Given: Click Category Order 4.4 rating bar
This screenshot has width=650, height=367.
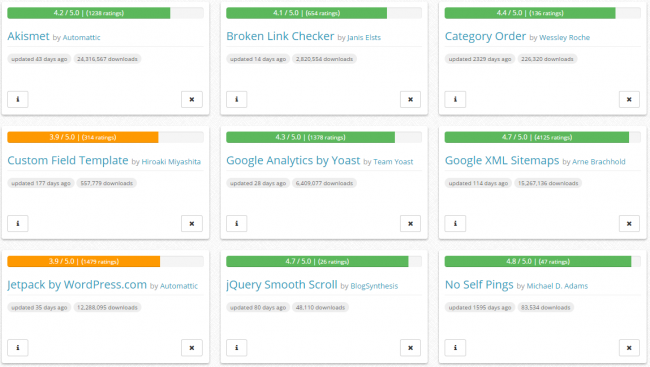Looking at the screenshot, I should [543, 13].
